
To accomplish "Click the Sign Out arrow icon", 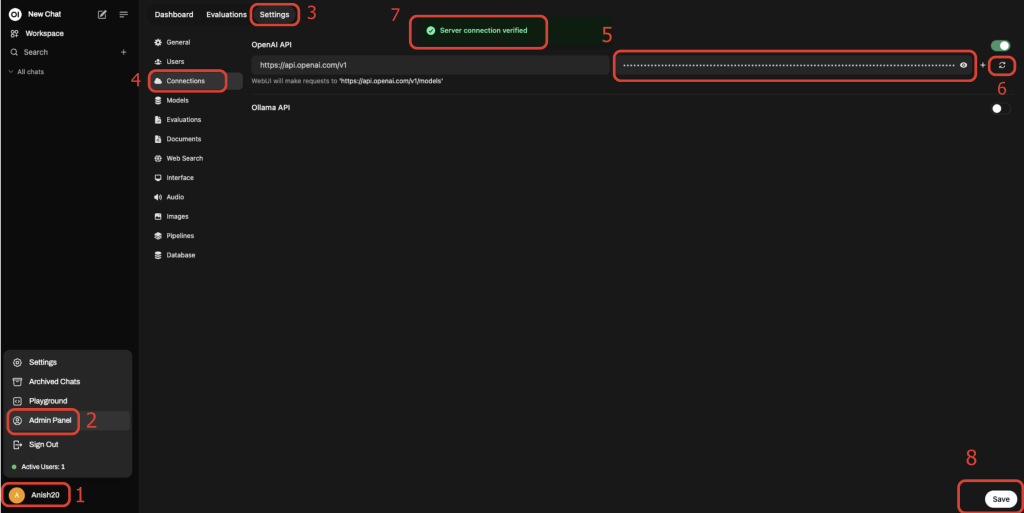I will 18,444.
